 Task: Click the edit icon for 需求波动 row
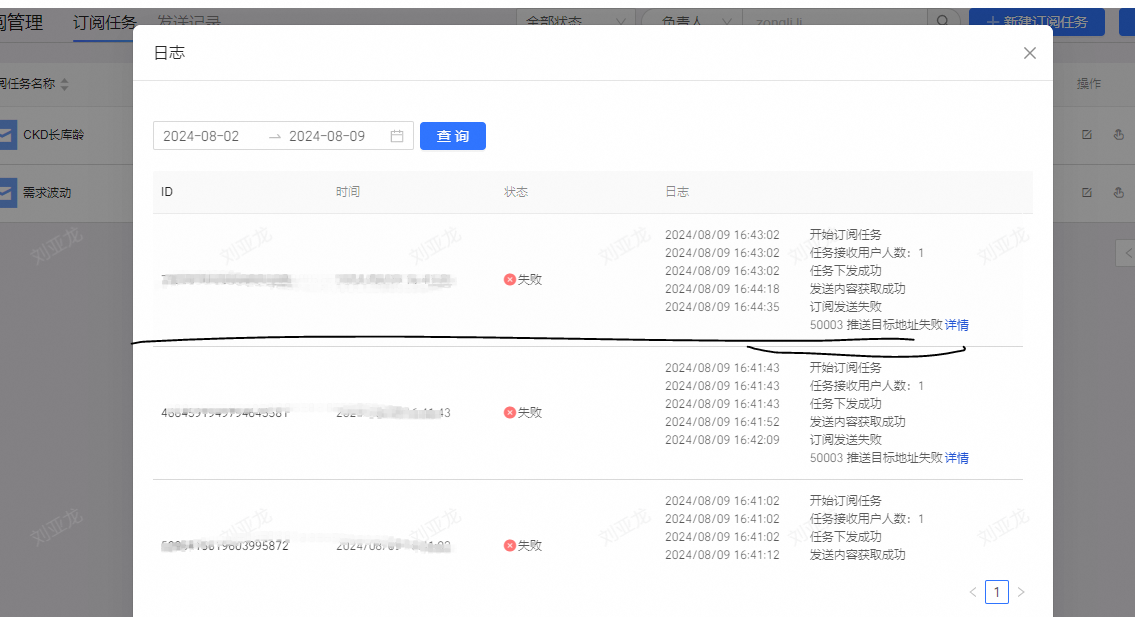click(1087, 193)
